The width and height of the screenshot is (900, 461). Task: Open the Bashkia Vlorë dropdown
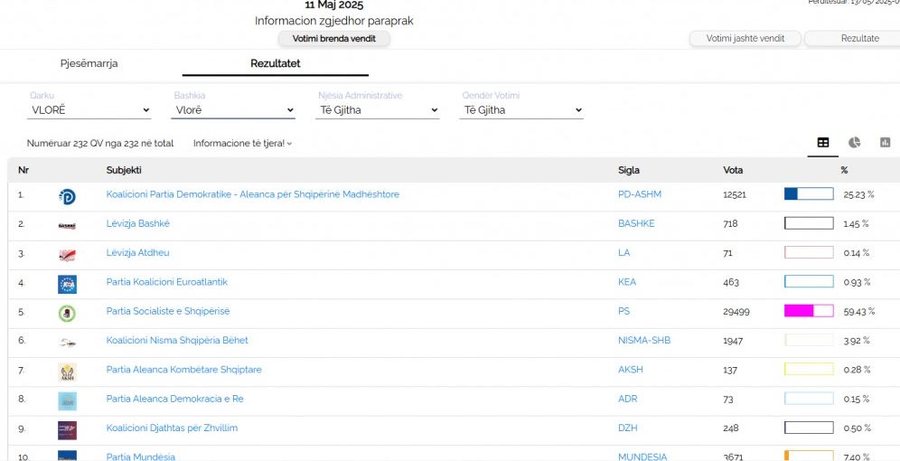pos(233,110)
